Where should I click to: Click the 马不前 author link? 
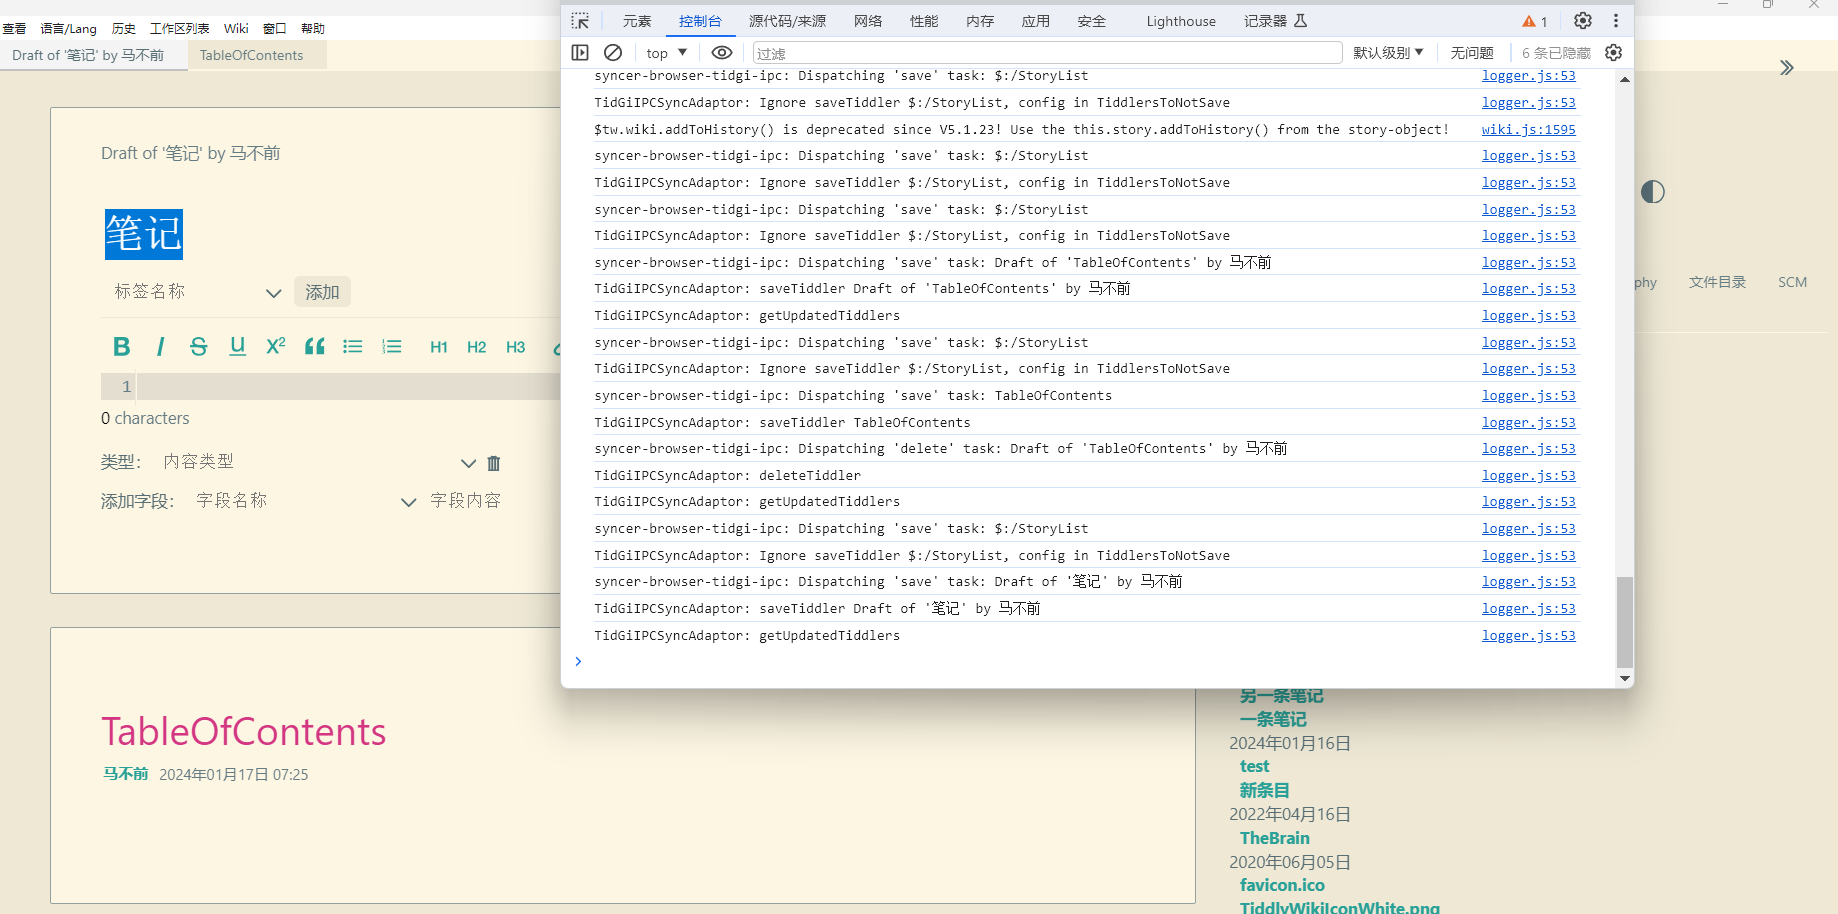125,774
